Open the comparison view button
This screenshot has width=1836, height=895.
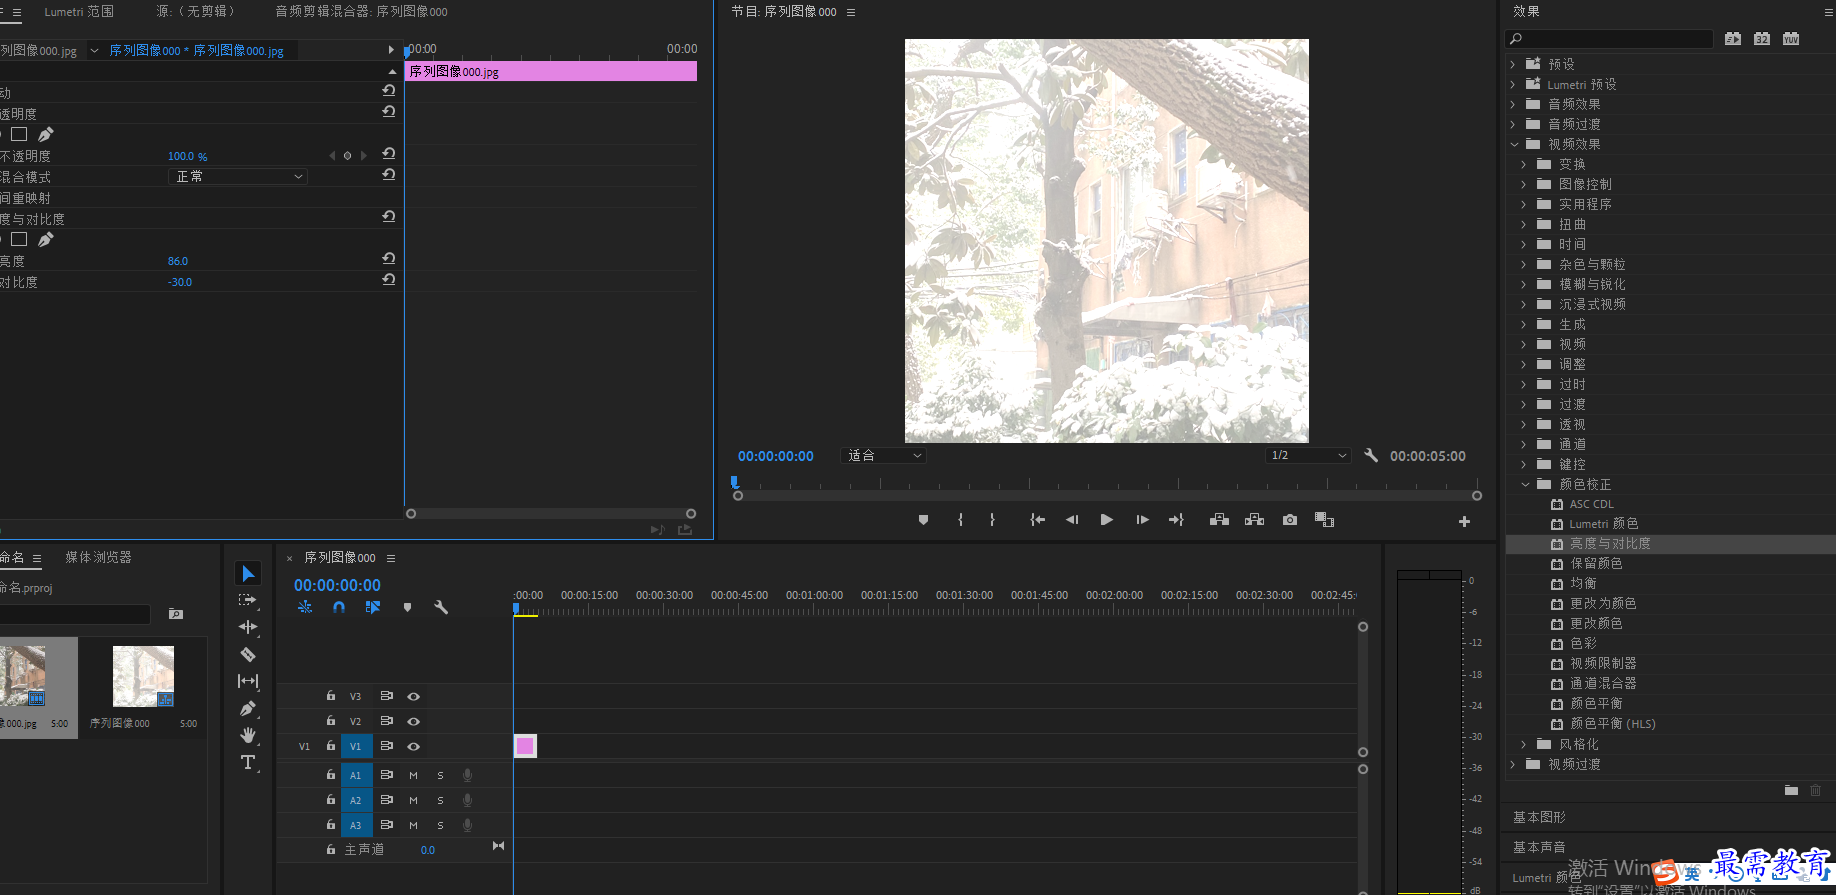click(x=1324, y=520)
